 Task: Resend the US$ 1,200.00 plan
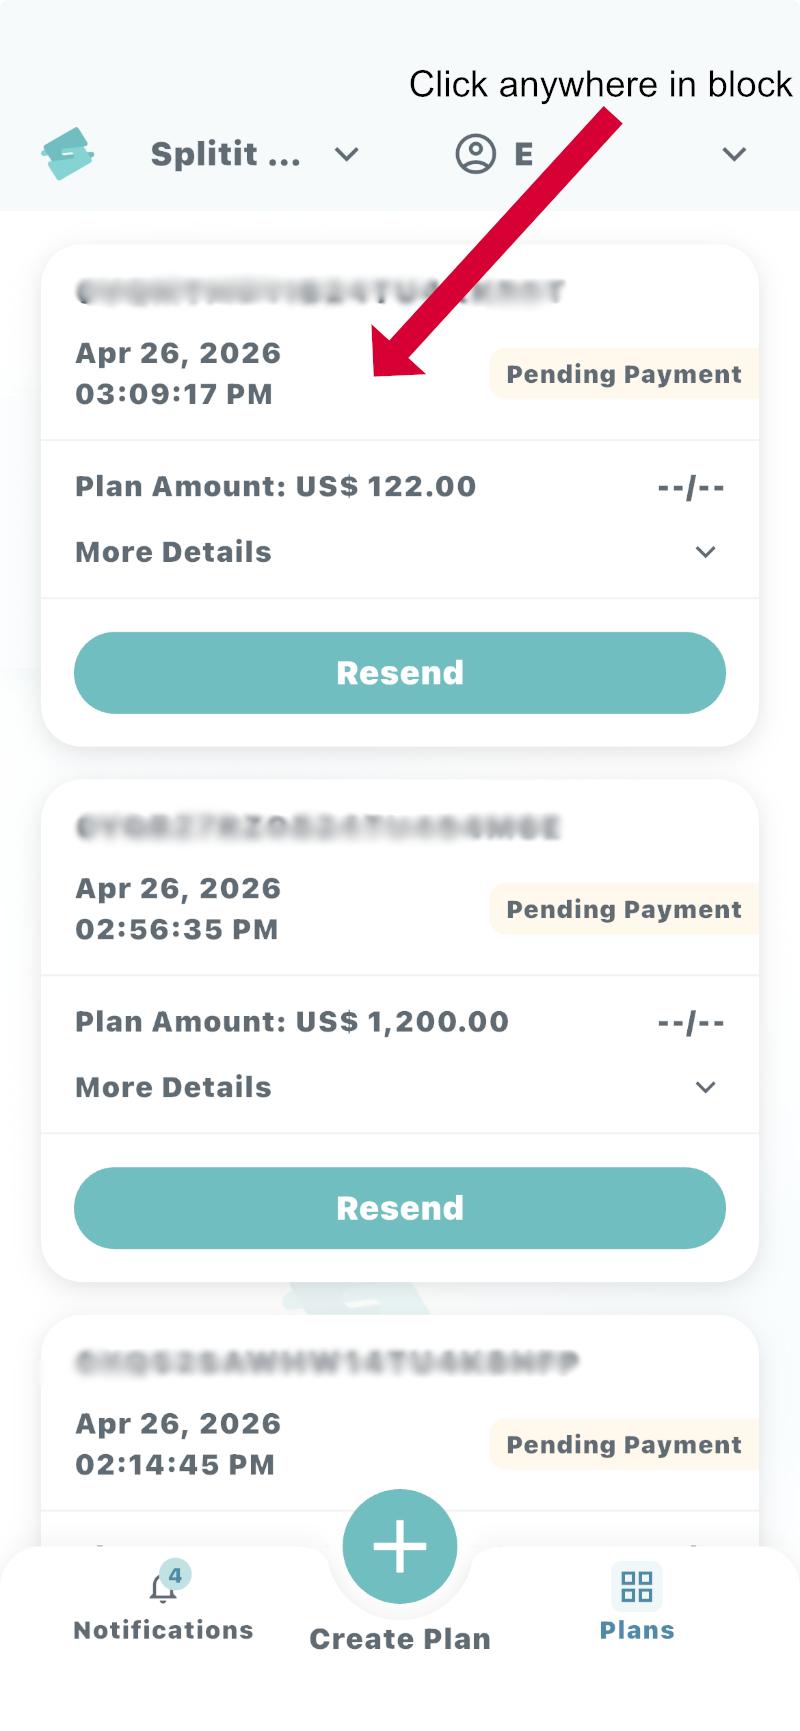400,1208
